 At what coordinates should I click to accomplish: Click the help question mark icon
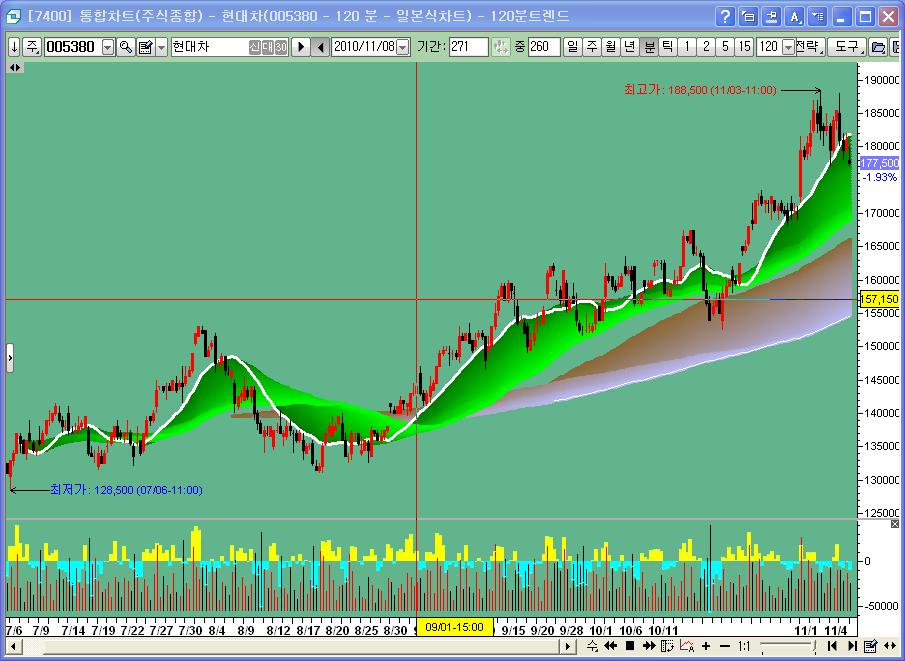point(726,17)
